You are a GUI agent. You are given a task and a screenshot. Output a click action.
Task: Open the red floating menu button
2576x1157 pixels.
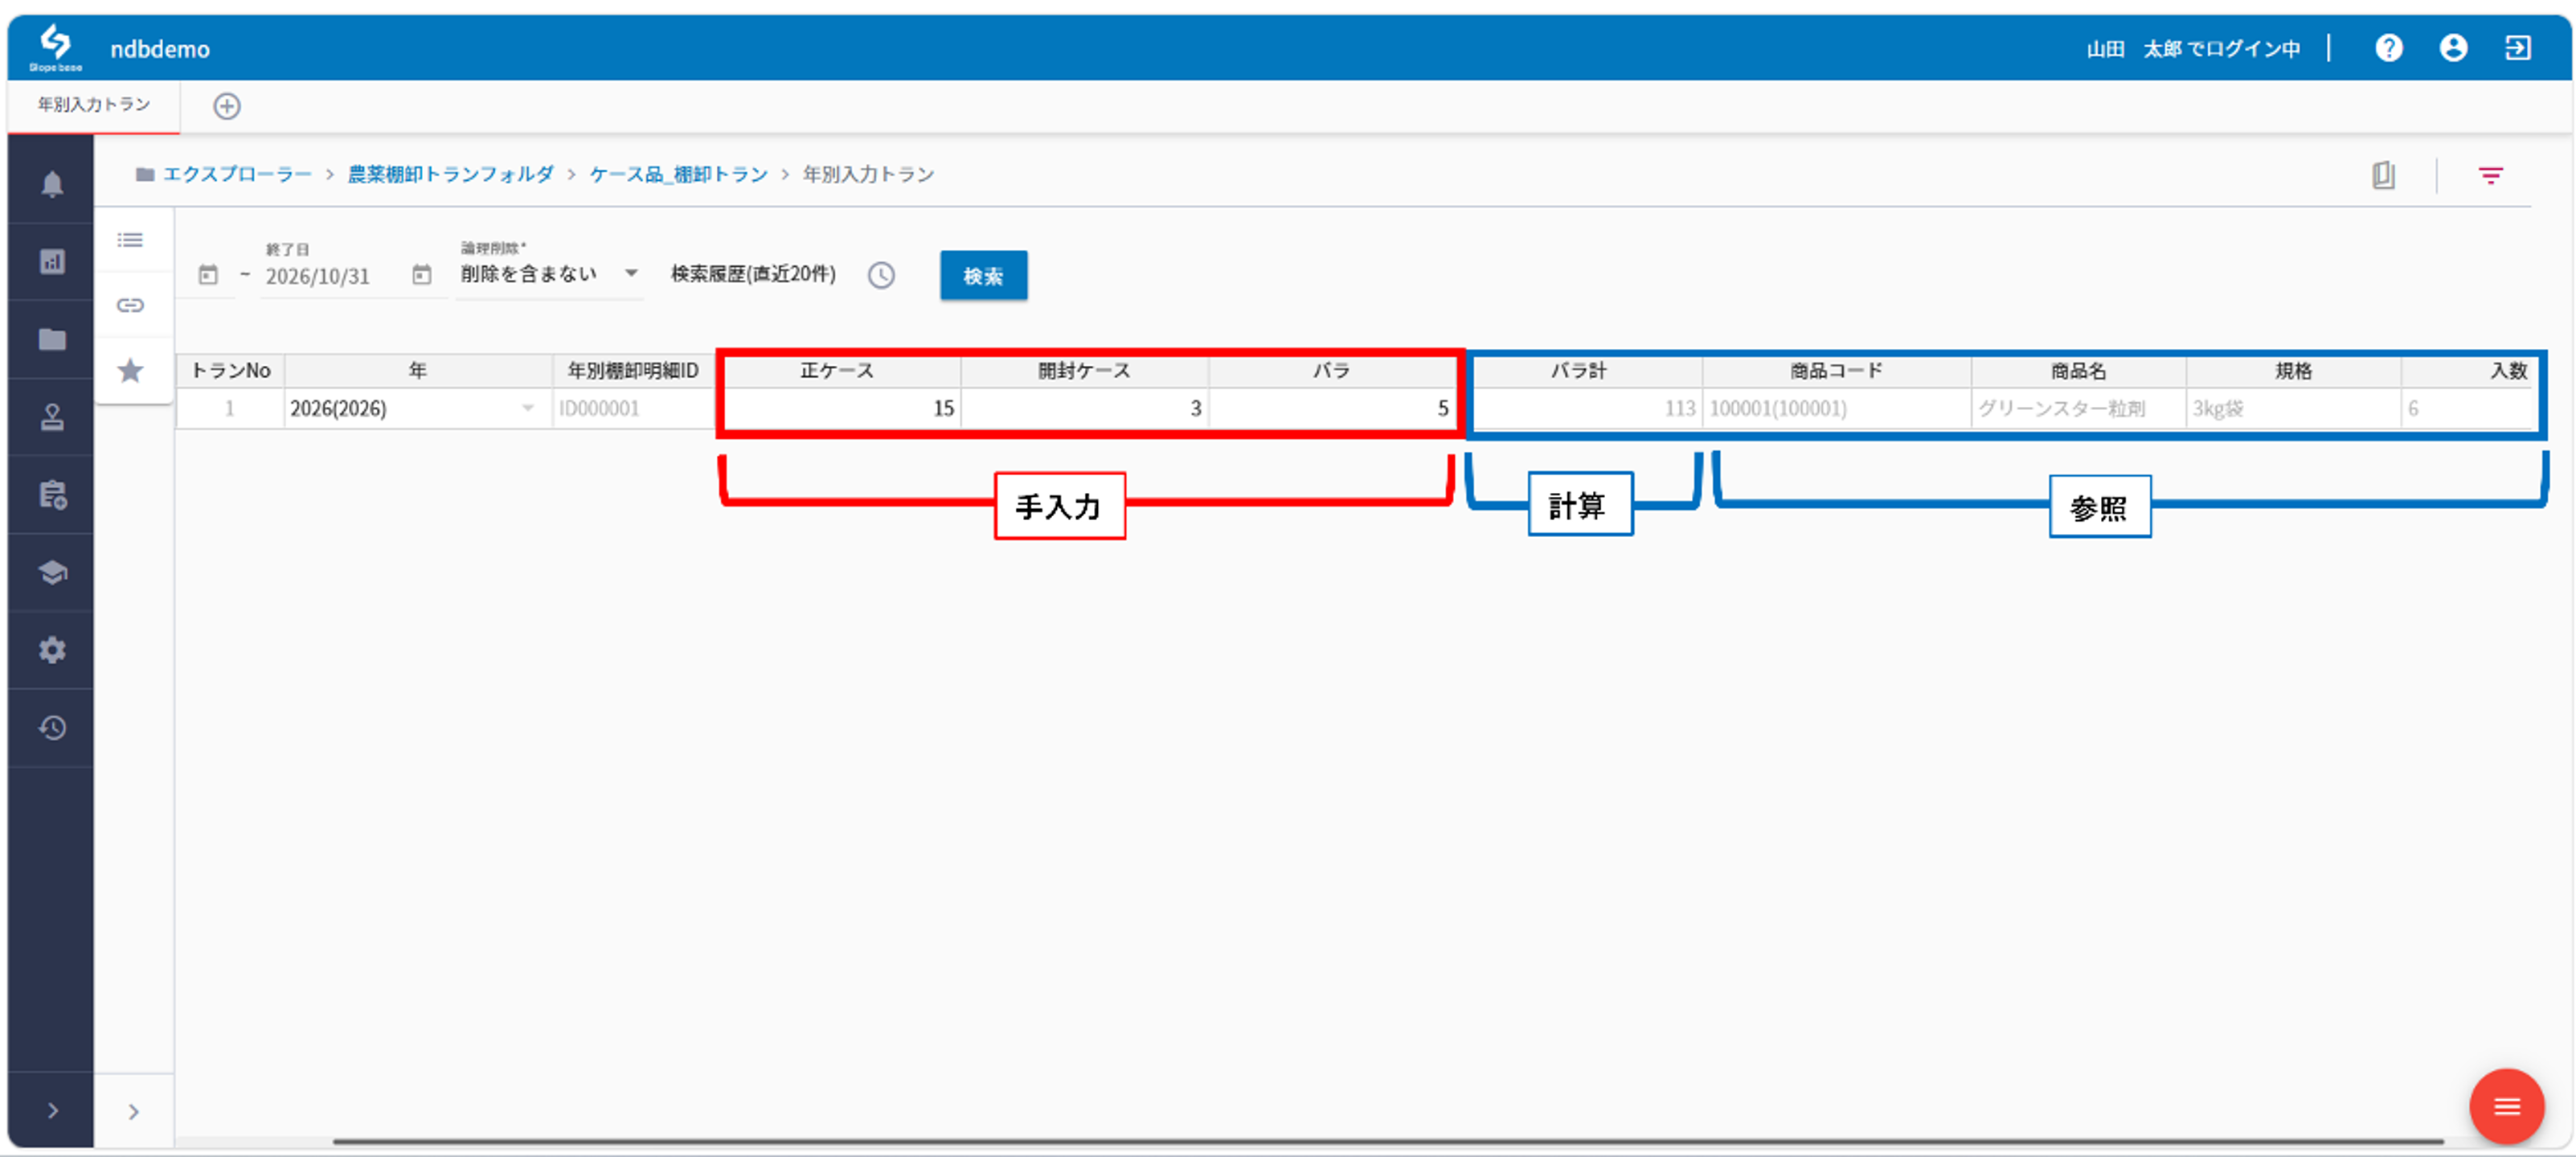[x=2506, y=1106]
